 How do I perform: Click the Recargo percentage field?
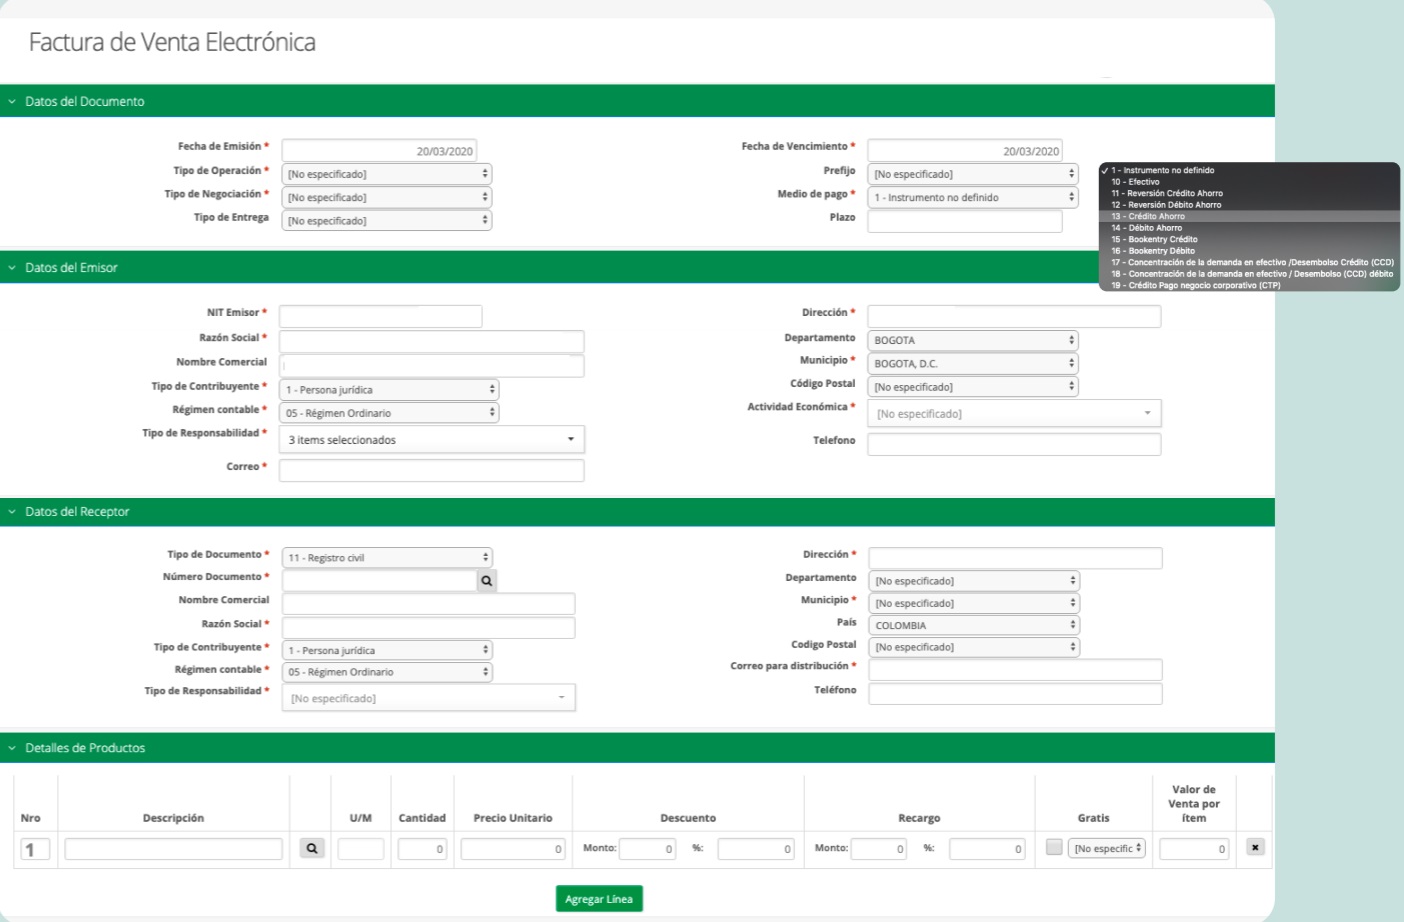coord(987,849)
